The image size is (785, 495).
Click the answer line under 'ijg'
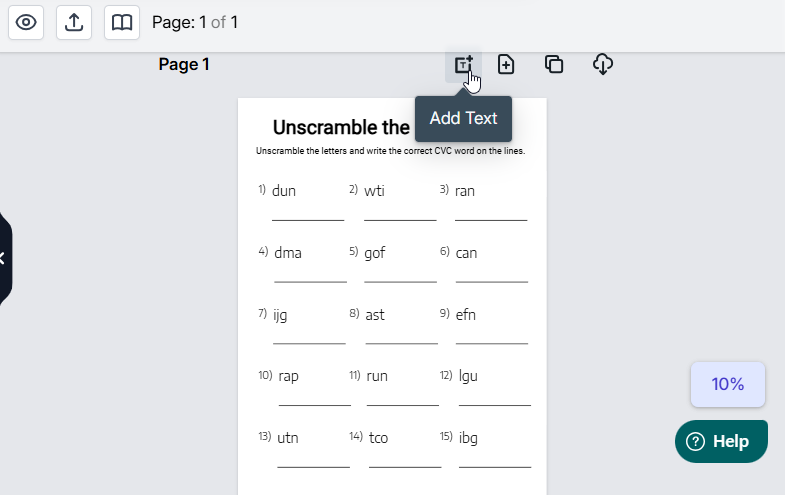pyautogui.click(x=309, y=341)
